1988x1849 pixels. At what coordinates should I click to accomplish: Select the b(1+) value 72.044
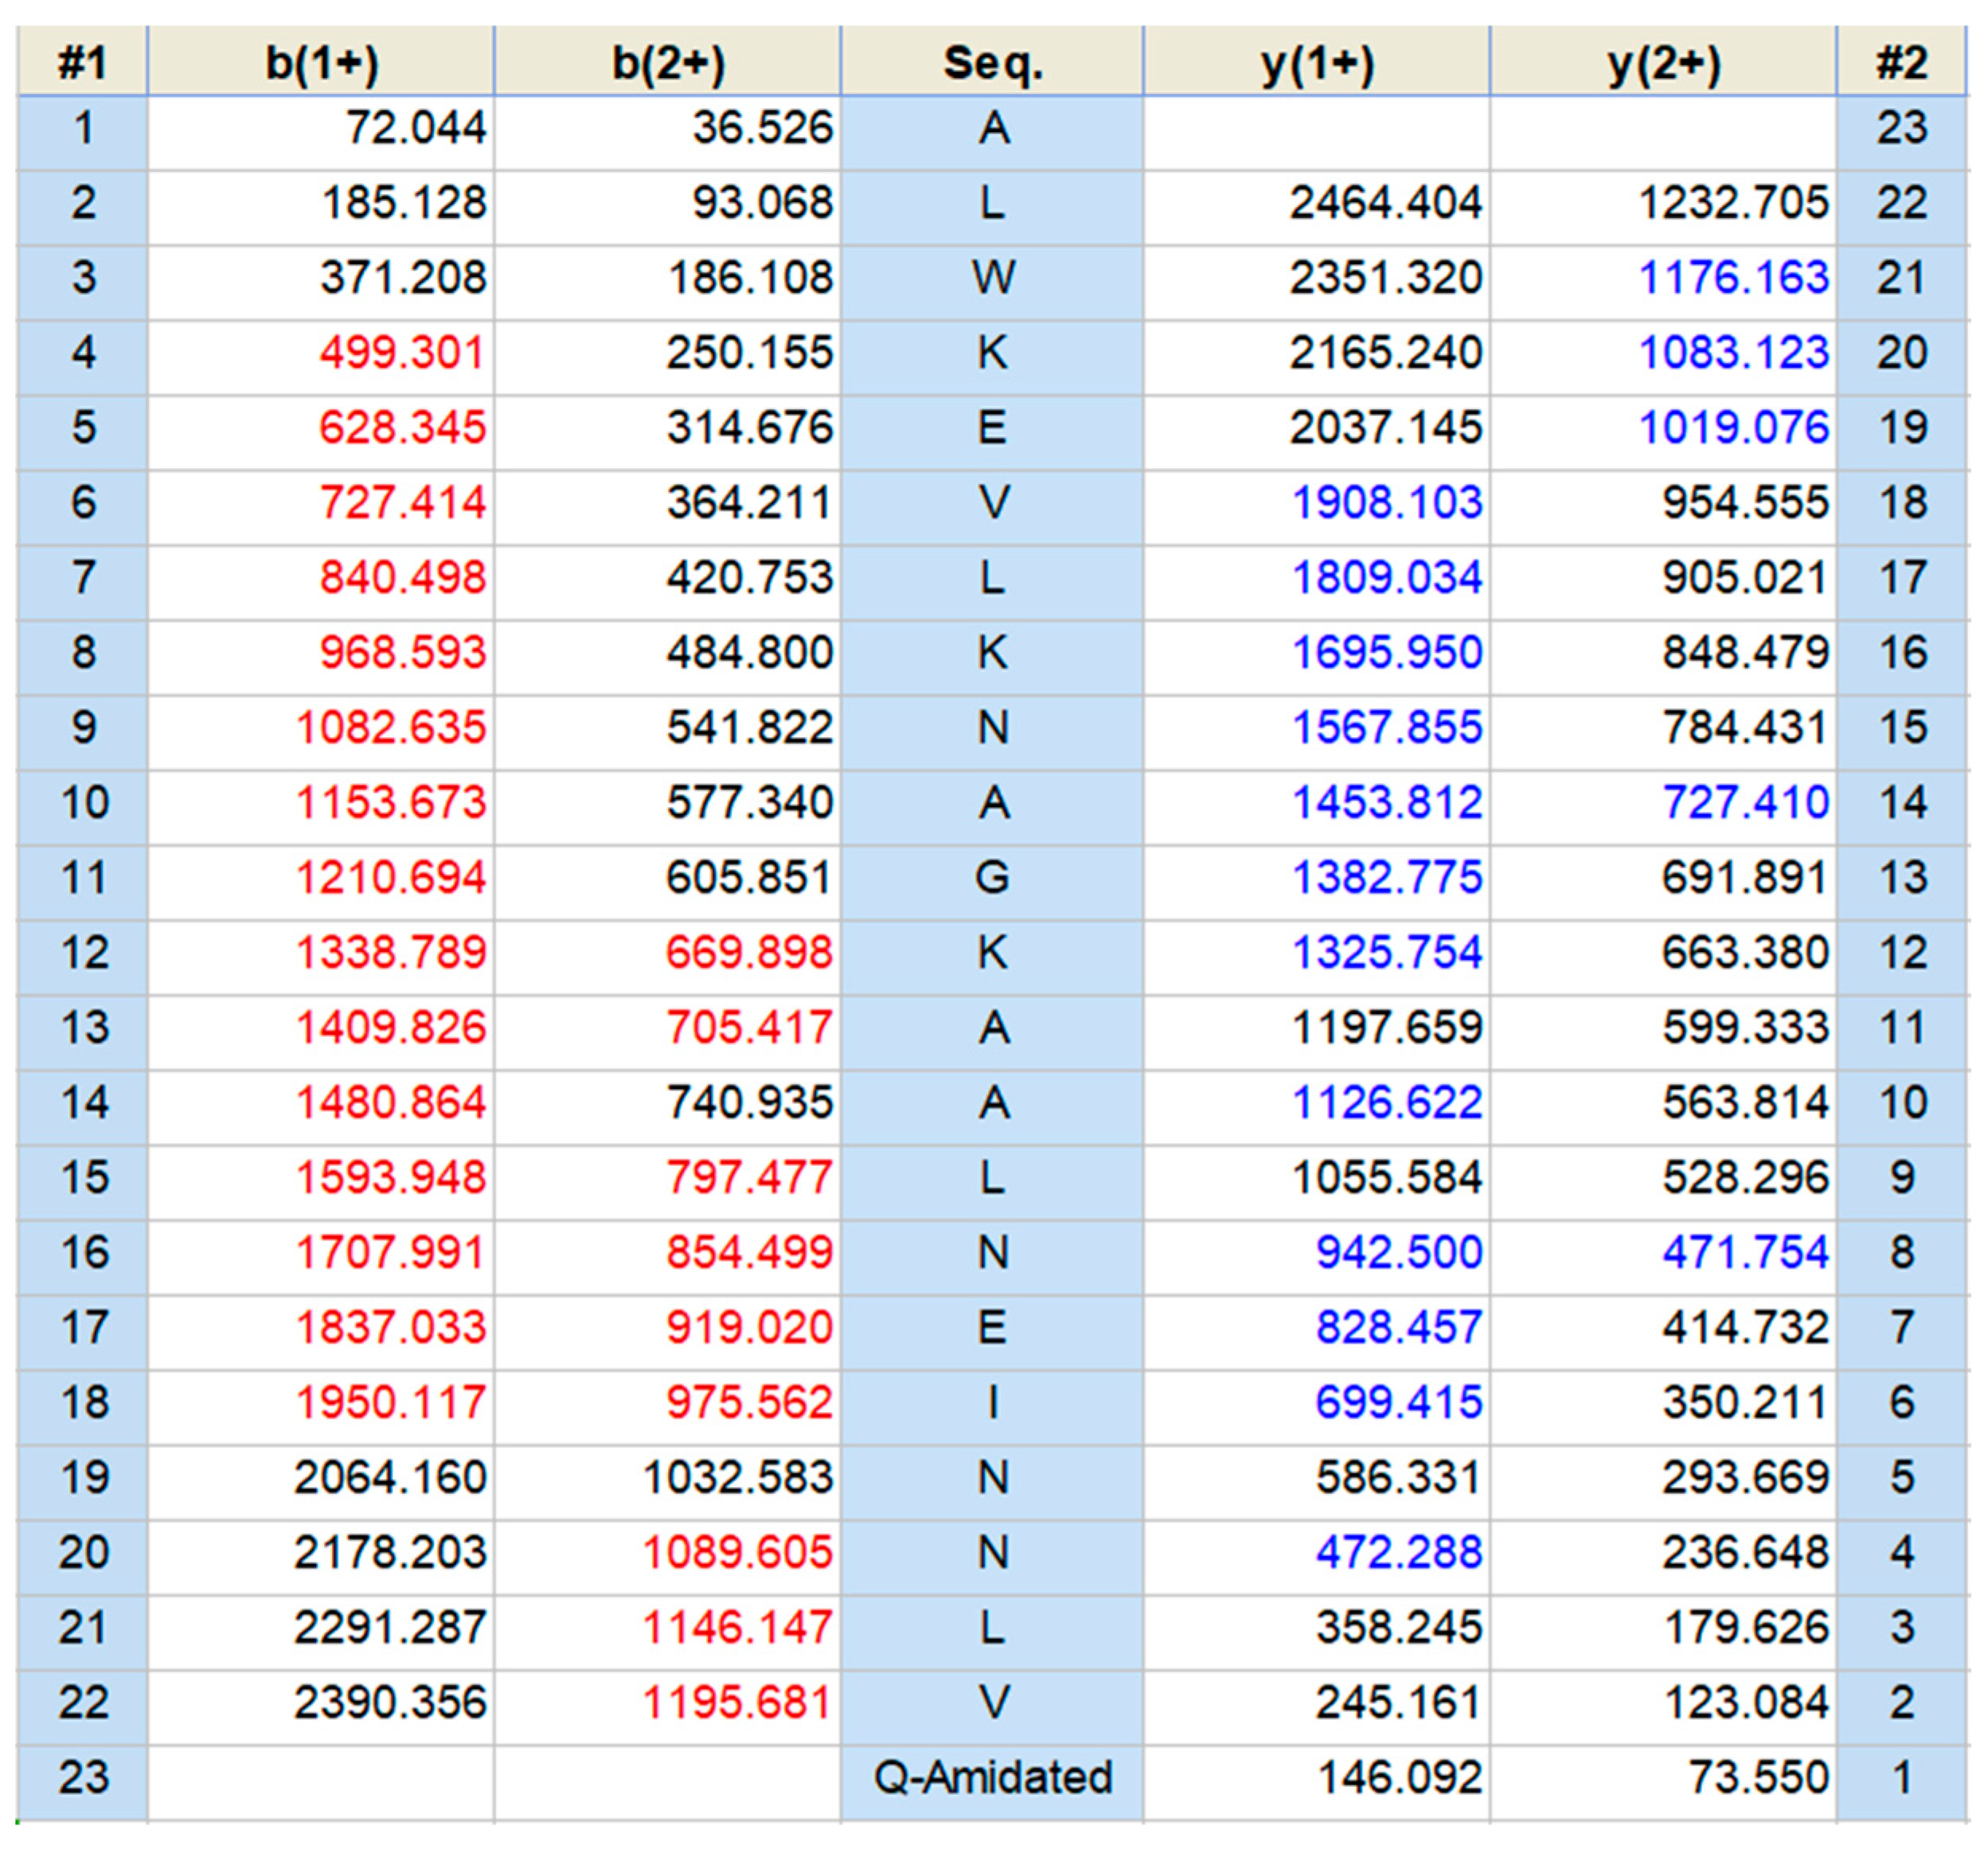pos(416,128)
